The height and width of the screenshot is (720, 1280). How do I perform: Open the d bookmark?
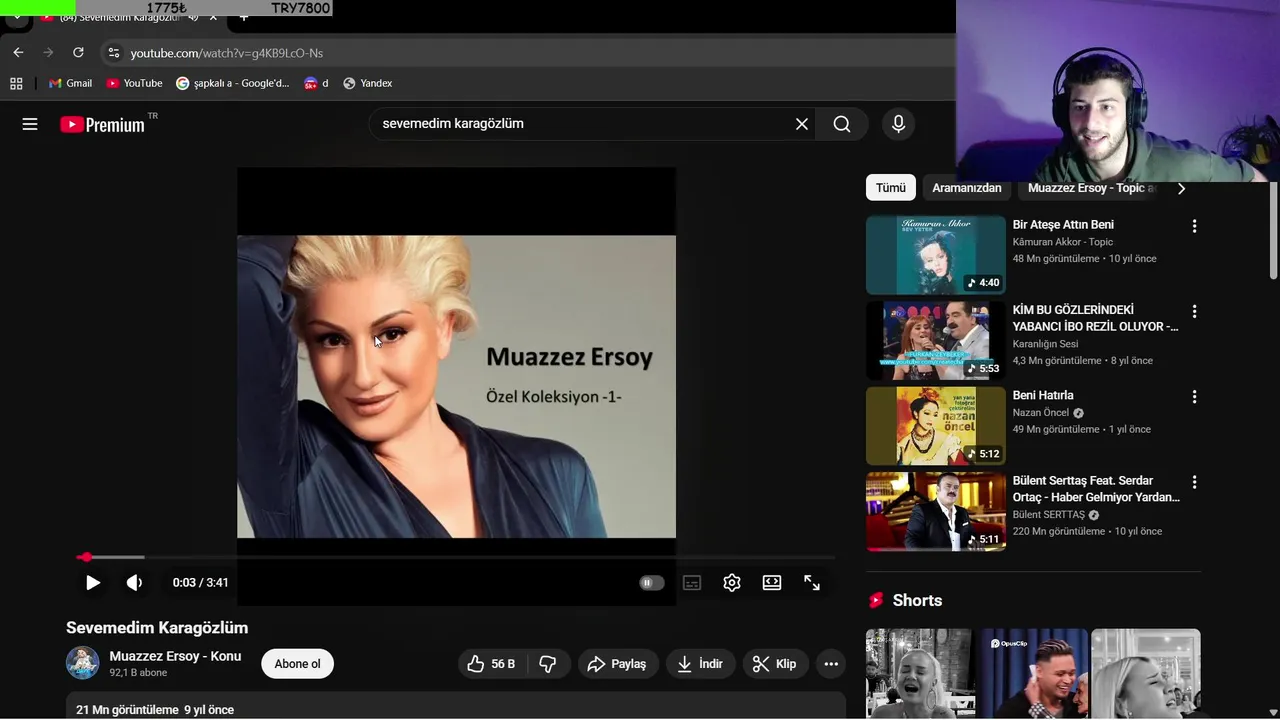click(316, 83)
